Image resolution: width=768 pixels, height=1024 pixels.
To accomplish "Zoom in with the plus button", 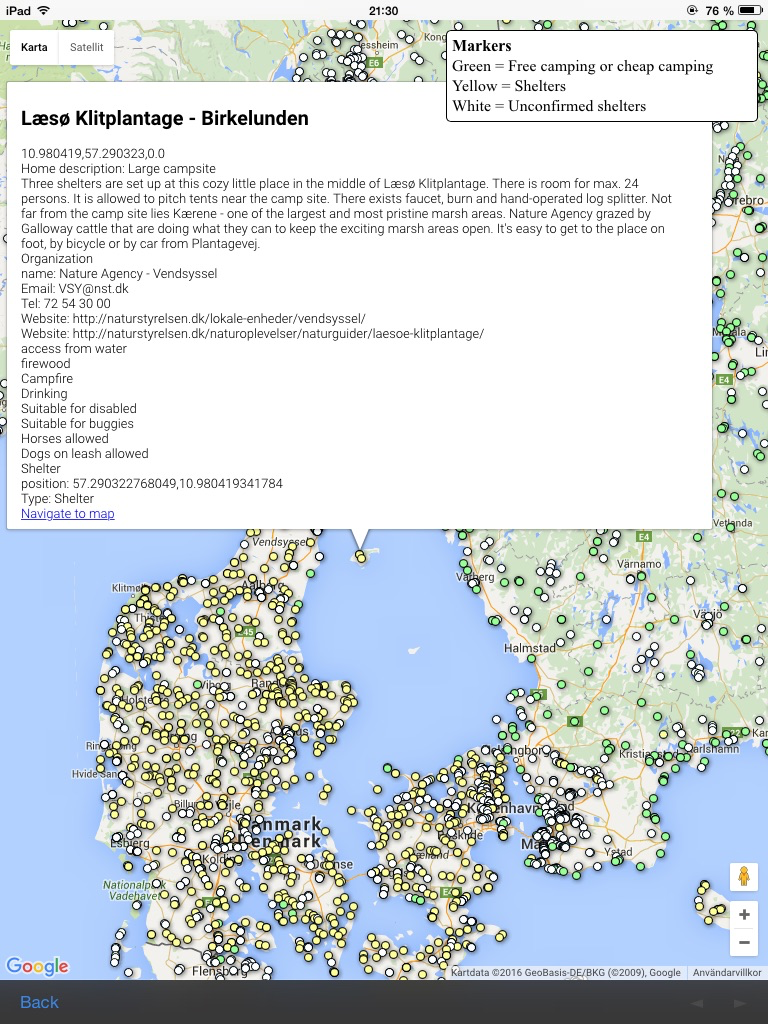I will pyautogui.click(x=744, y=914).
